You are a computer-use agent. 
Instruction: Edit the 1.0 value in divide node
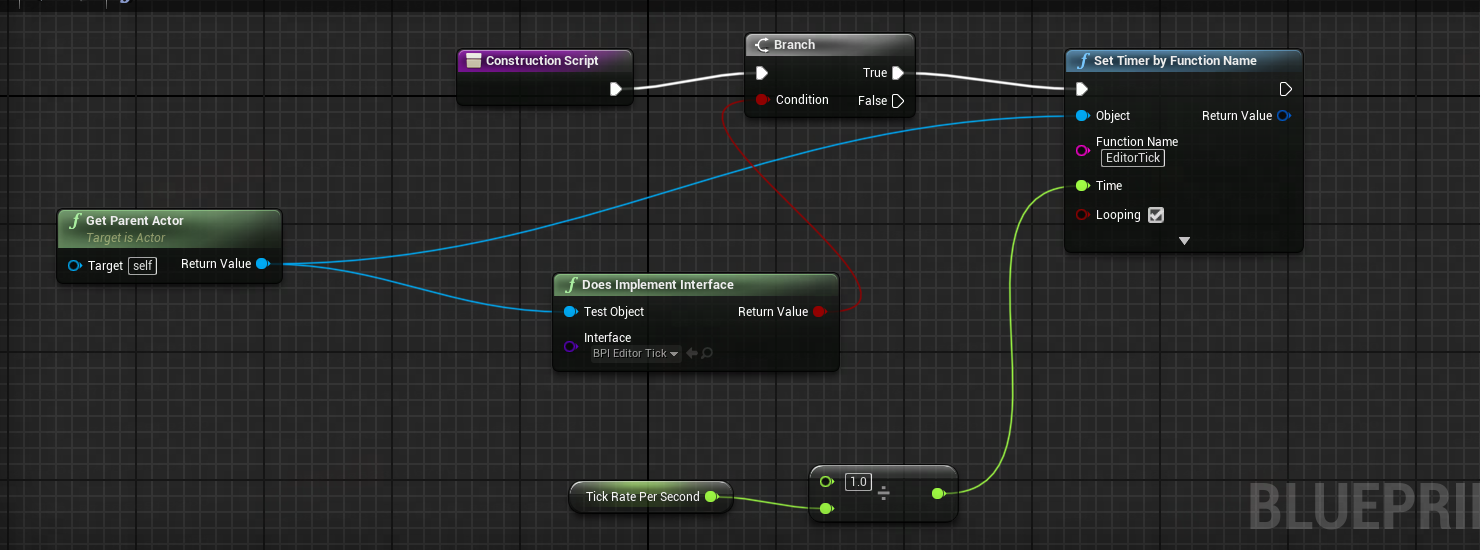click(x=857, y=482)
